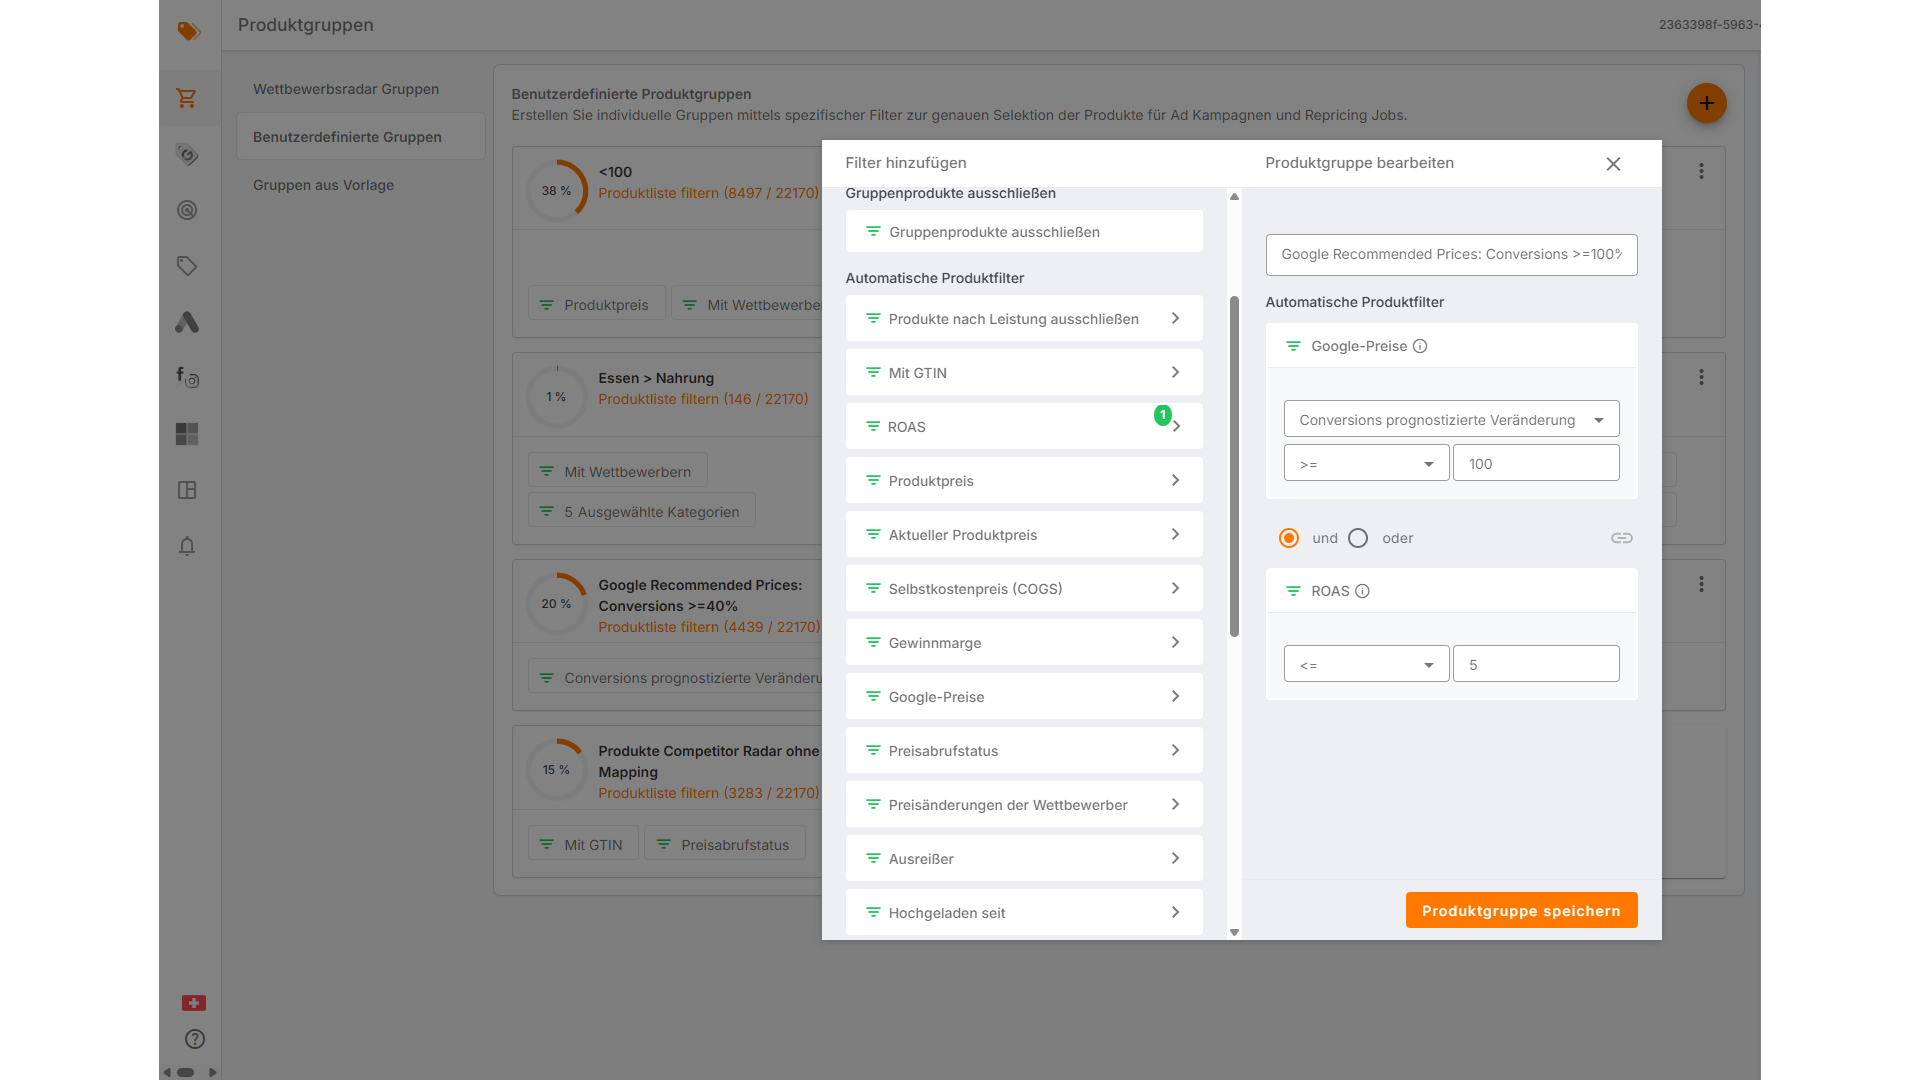Viewport: 1920px width, 1080px height.
Task: Click the orange tags logo icon
Action: [188, 31]
